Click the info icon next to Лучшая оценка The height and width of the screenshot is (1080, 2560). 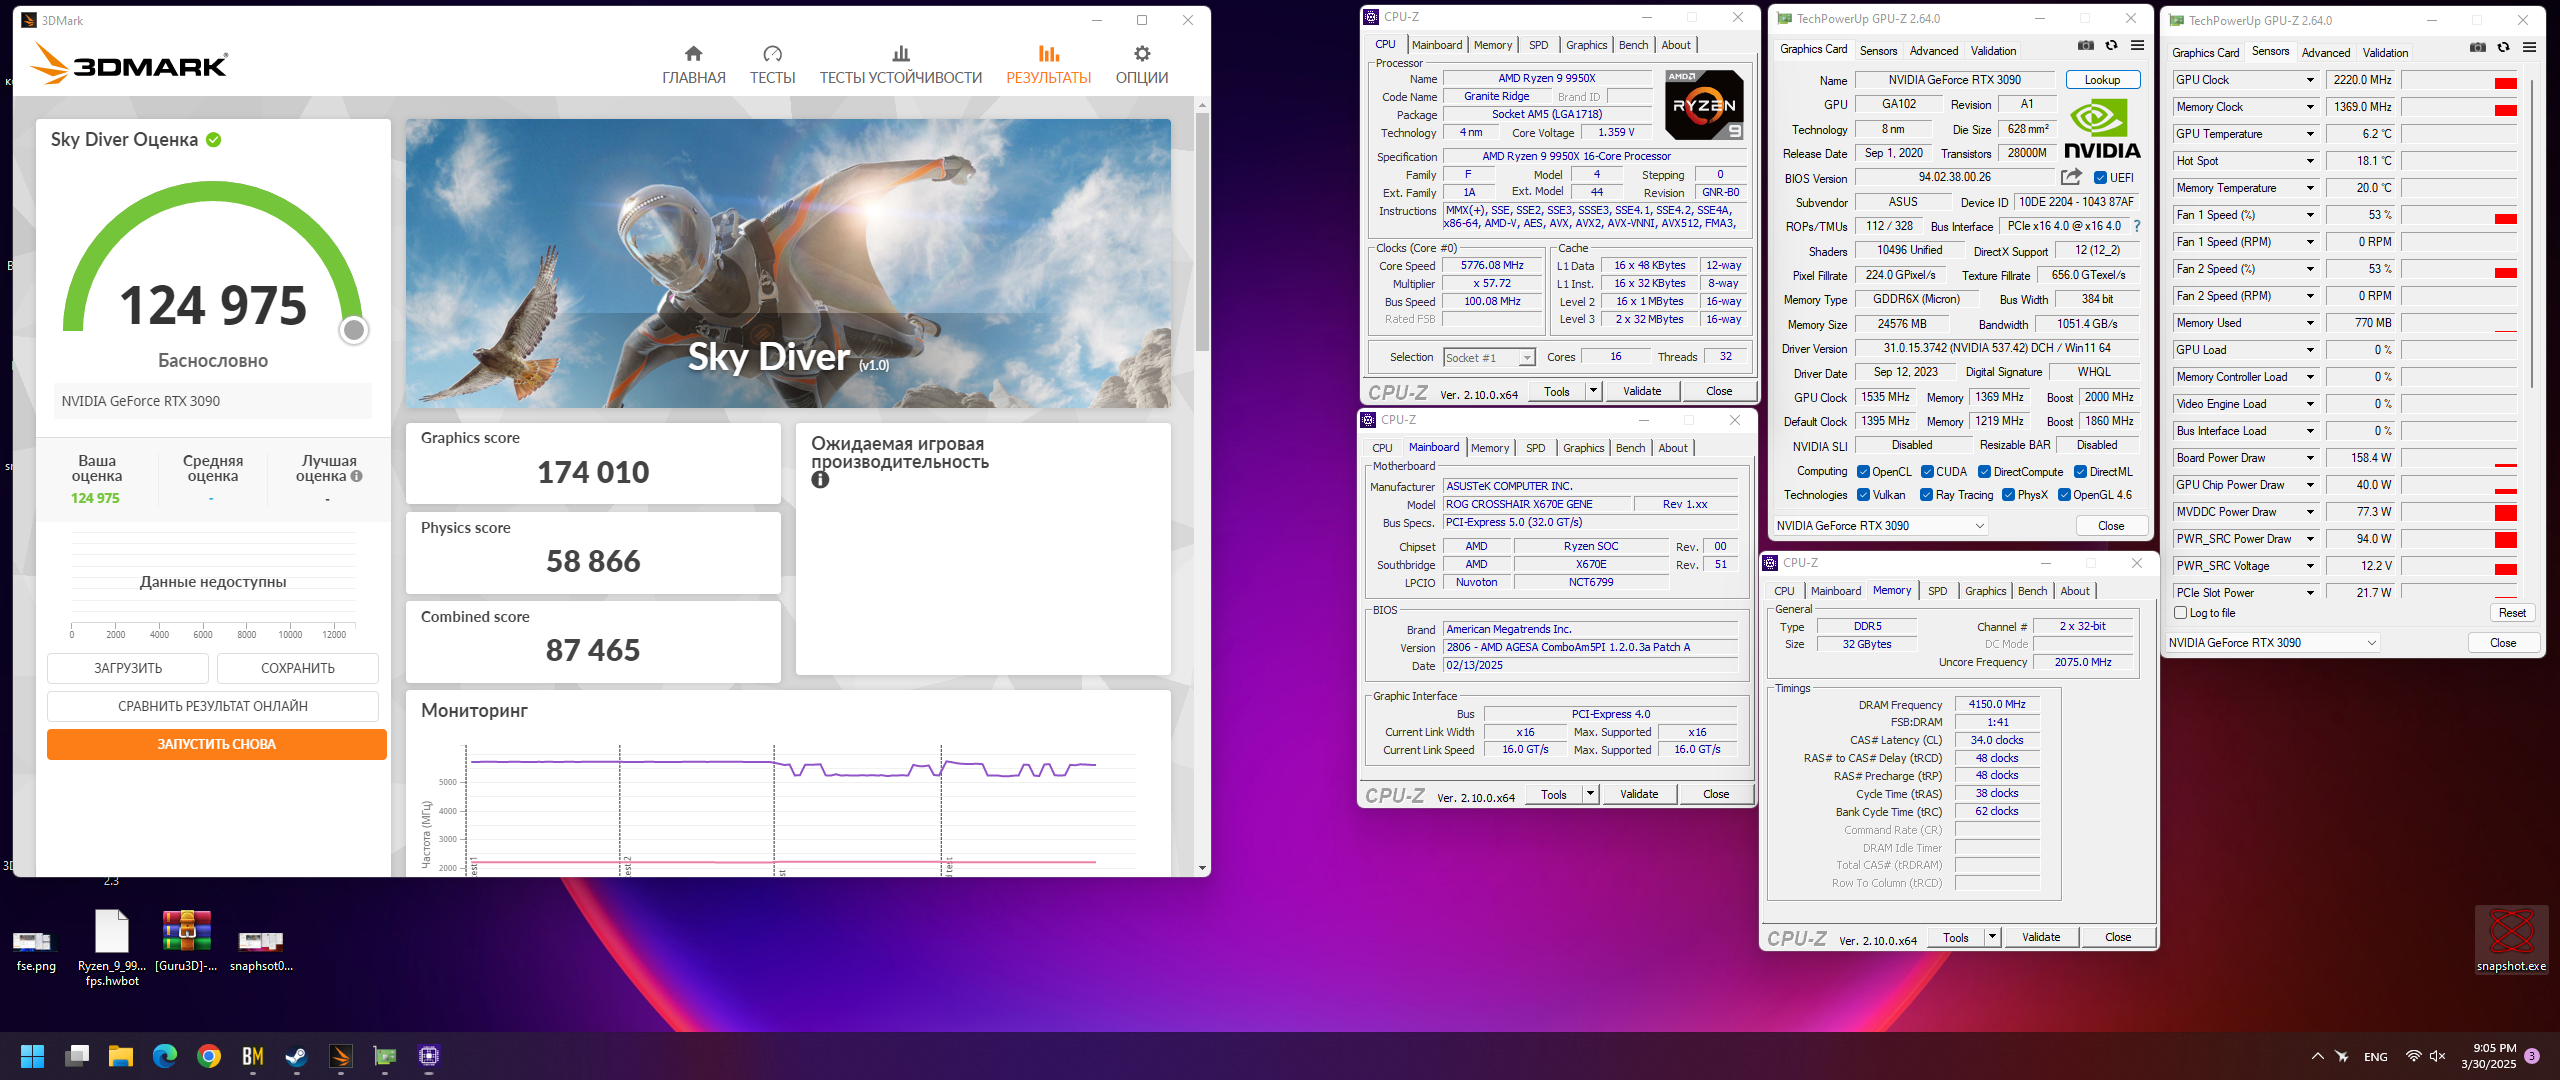point(357,476)
